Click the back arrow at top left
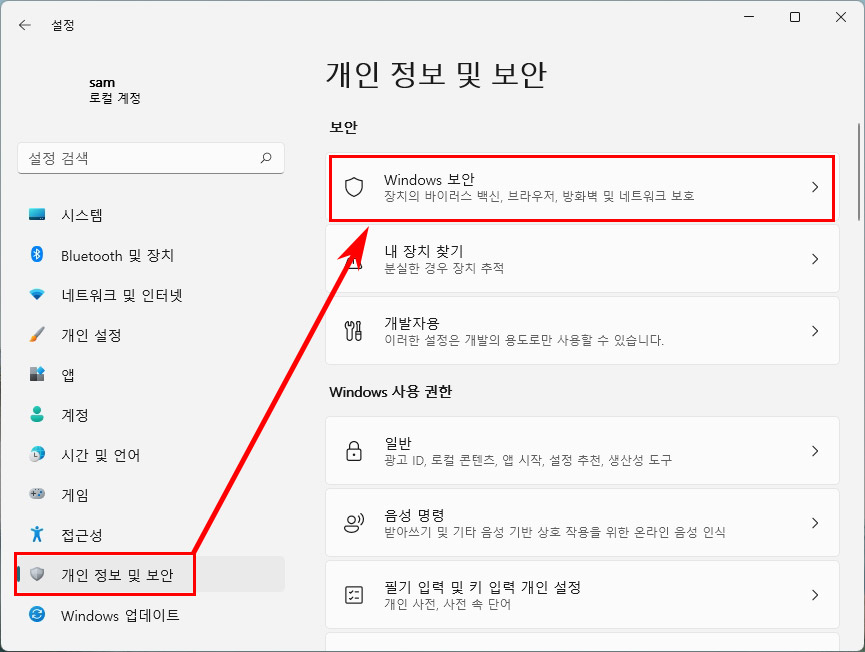The height and width of the screenshot is (652, 865). point(23,25)
